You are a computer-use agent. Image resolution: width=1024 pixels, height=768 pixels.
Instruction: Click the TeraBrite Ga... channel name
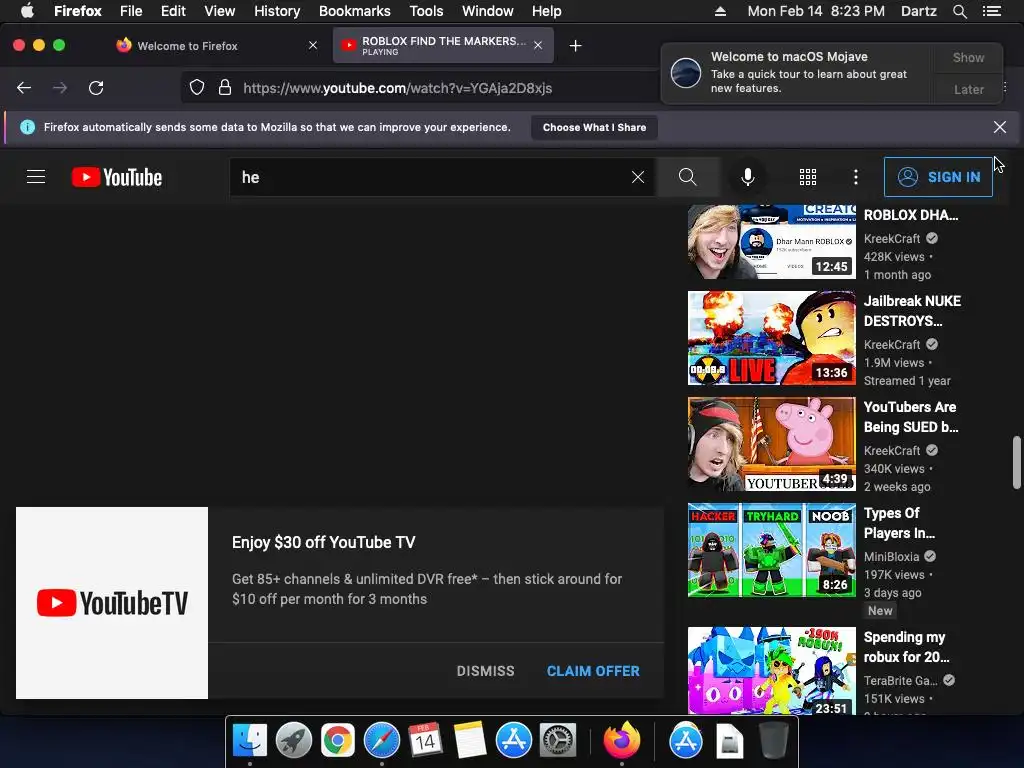(x=901, y=680)
